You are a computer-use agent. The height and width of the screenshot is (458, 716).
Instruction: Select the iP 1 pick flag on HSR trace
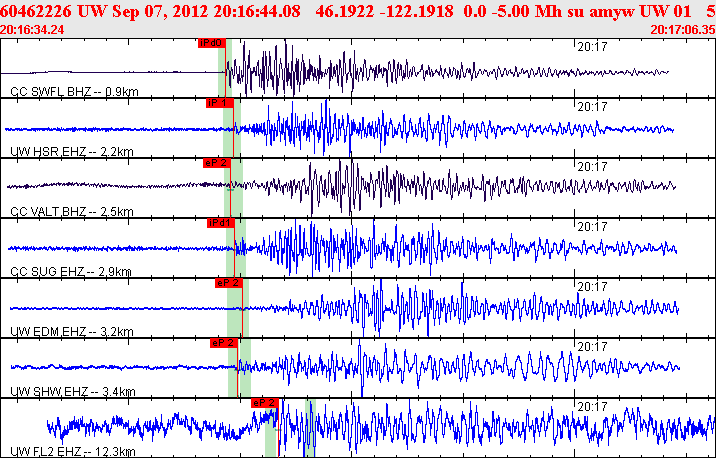pyautogui.click(x=220, y=103)
